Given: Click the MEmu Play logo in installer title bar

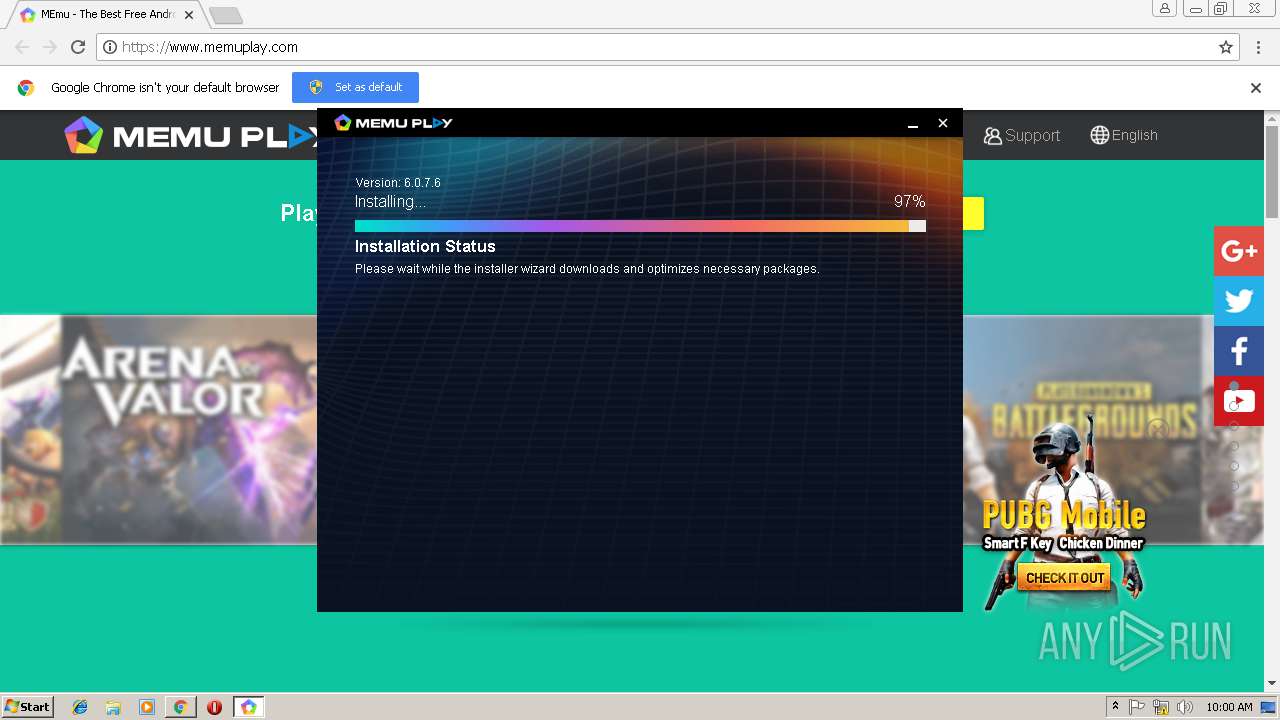Looking at the screenshot, I should point(393,122).
